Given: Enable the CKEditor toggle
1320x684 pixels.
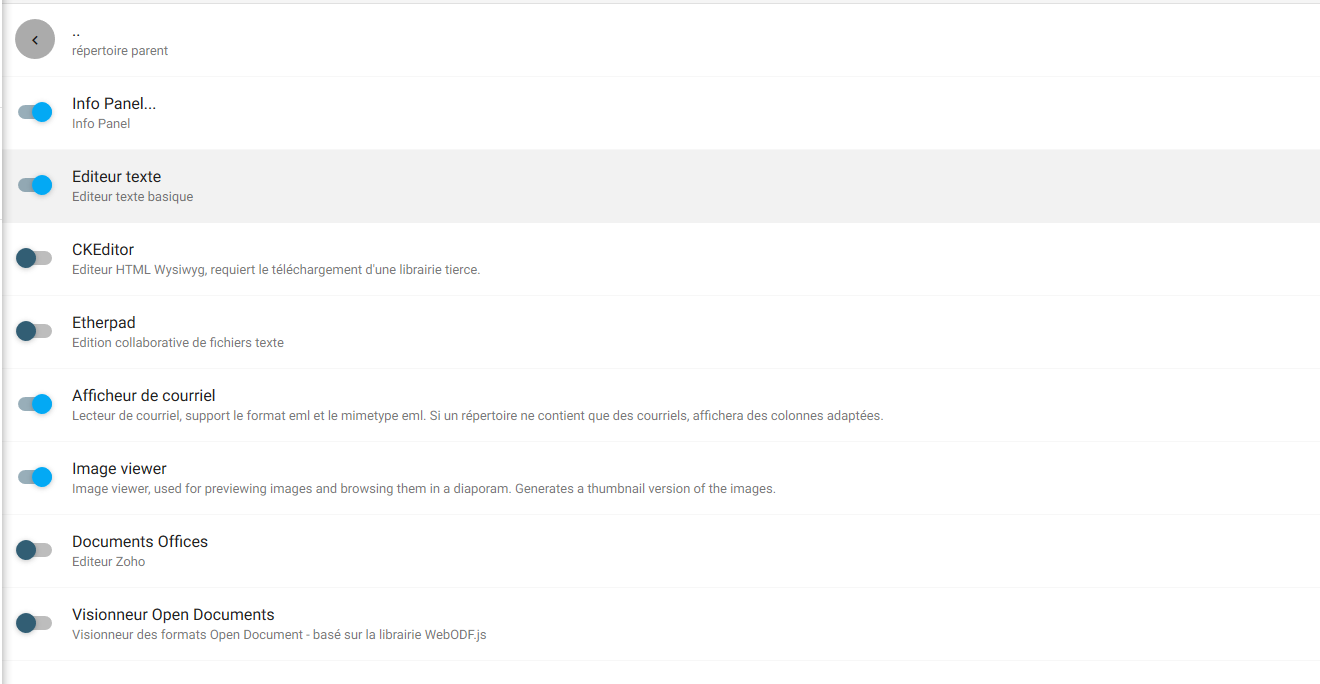Looking at the screenshot, I should [34, 258].
